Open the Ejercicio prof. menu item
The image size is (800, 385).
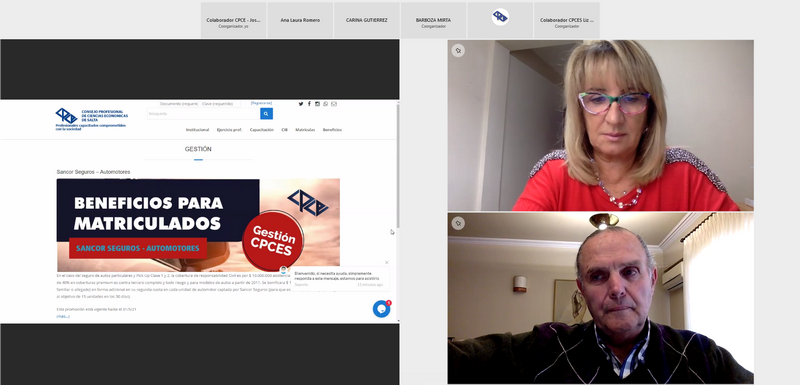click(230, 130)
